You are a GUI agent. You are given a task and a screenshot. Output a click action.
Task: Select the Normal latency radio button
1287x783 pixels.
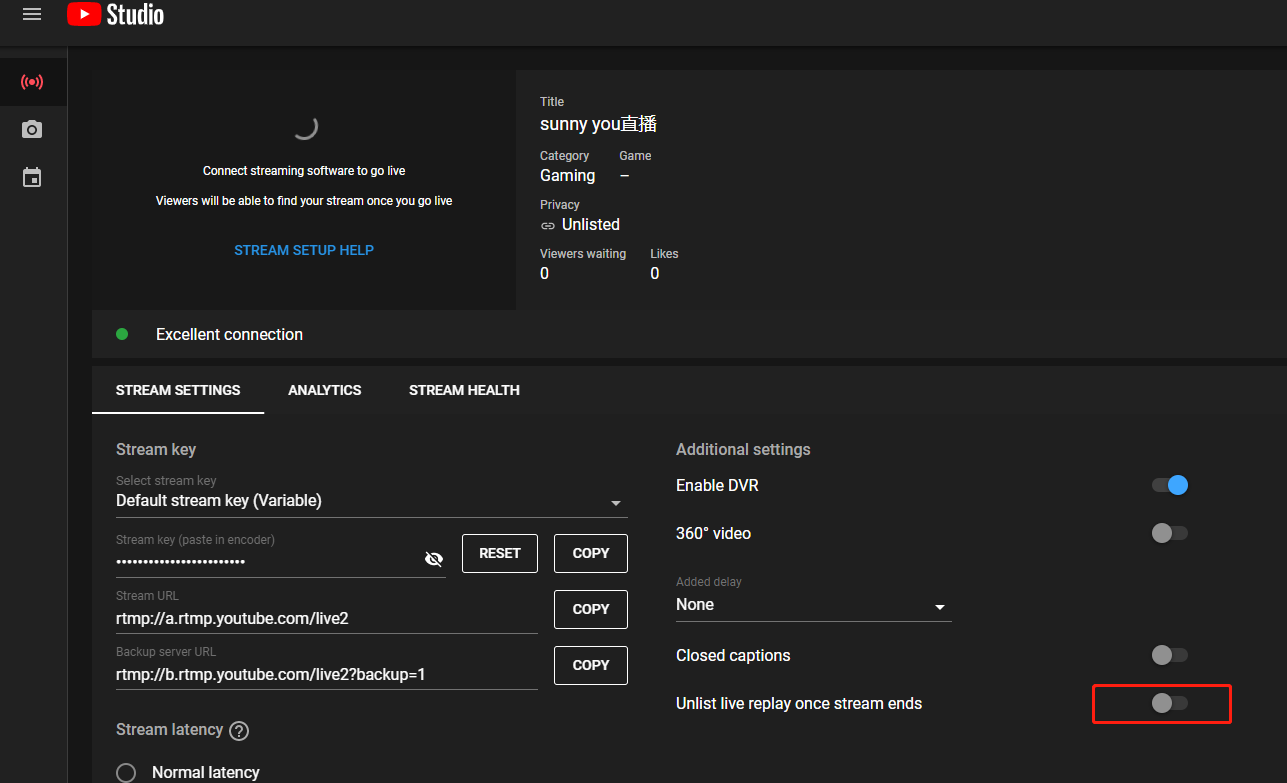tap(126, 773)
